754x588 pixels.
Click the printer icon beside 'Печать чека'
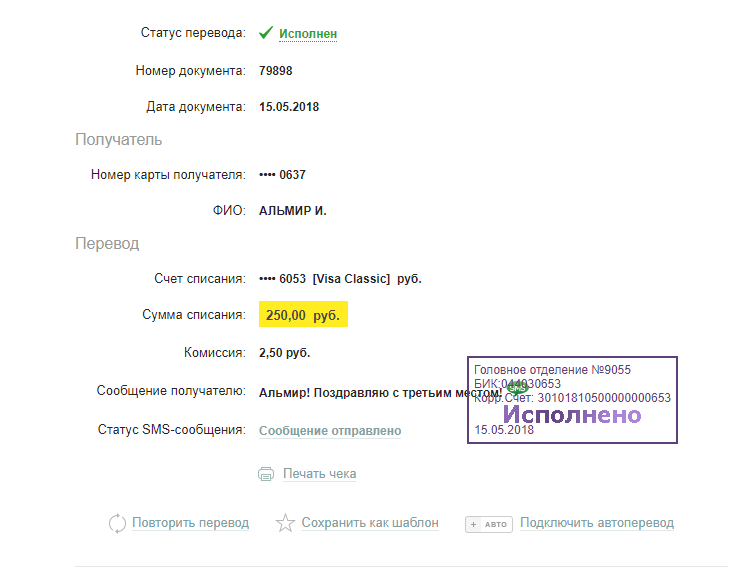coord(266,474)
